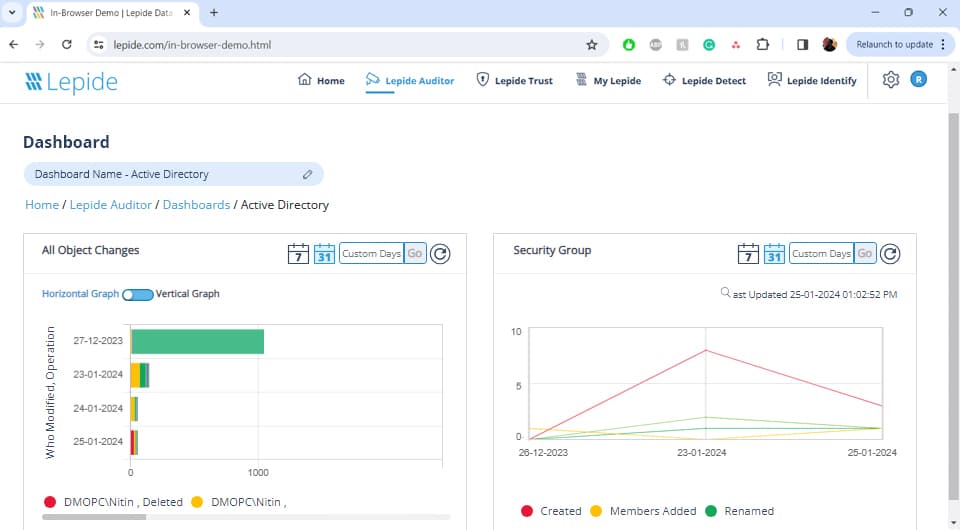
Task: Toggle yellow DMOPC\Nitin legend marker
Action: tap(197, 502)
